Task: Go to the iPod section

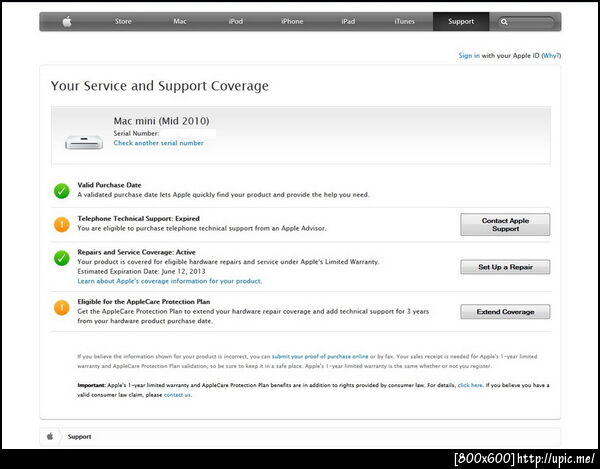Action: click(236, 21)
